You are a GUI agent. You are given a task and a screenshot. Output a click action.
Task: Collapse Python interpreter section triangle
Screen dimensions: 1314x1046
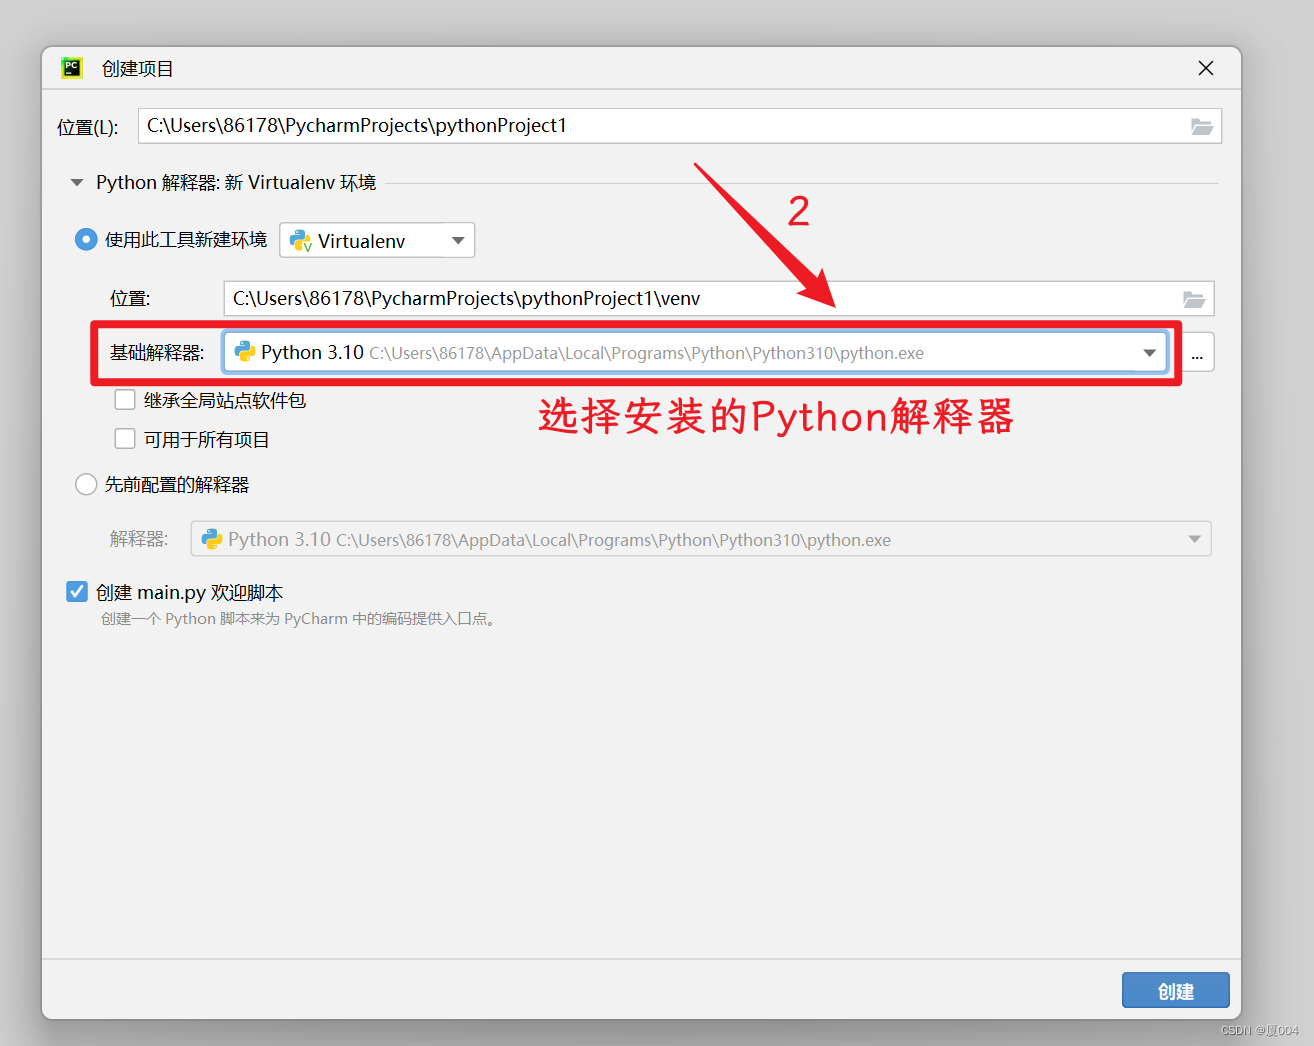(77, 183)
